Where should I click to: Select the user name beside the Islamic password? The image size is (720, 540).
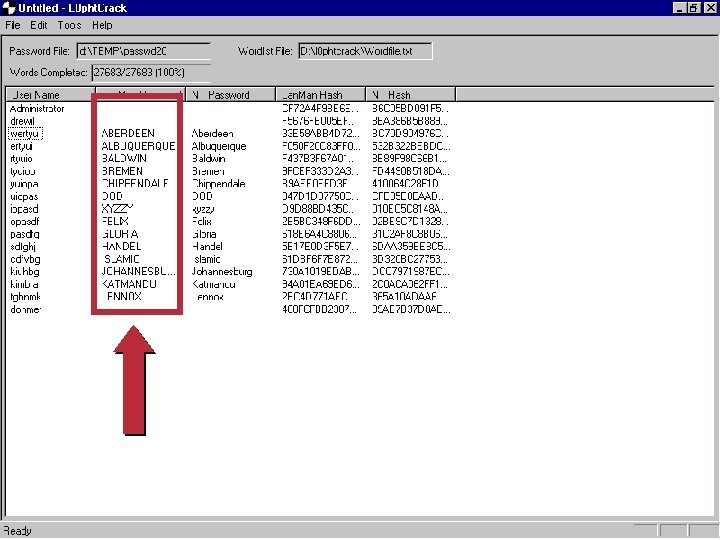(25, 259)
